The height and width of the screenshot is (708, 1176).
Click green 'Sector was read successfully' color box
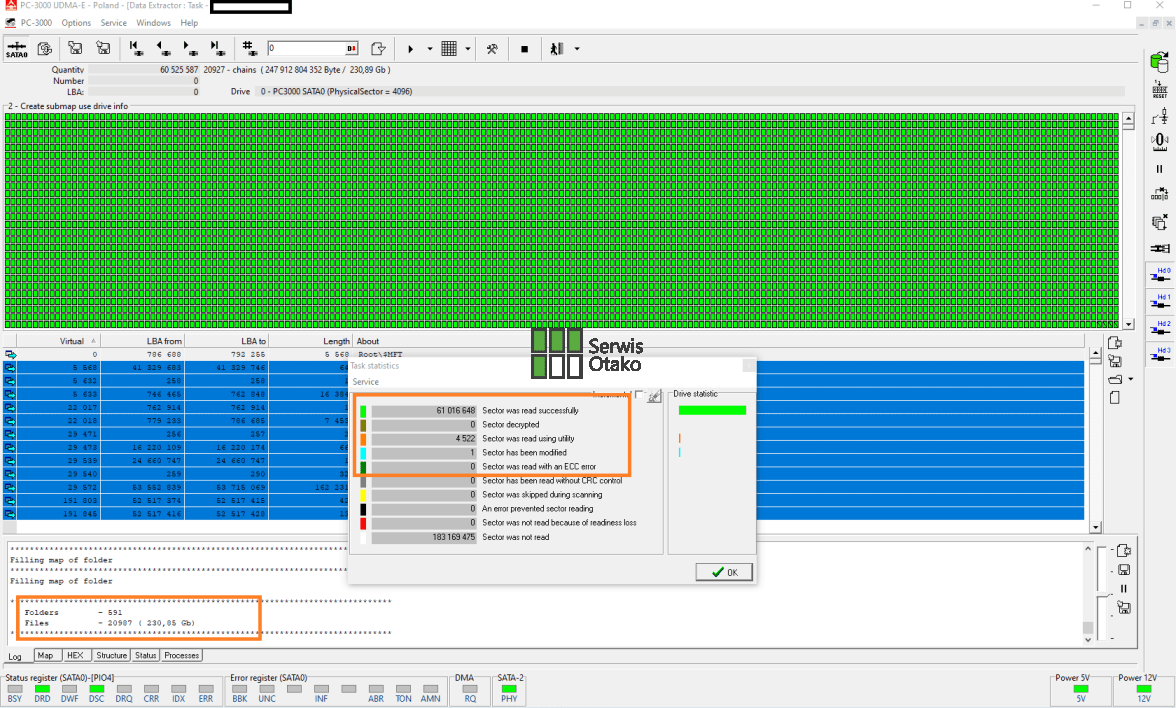(363, 411)
